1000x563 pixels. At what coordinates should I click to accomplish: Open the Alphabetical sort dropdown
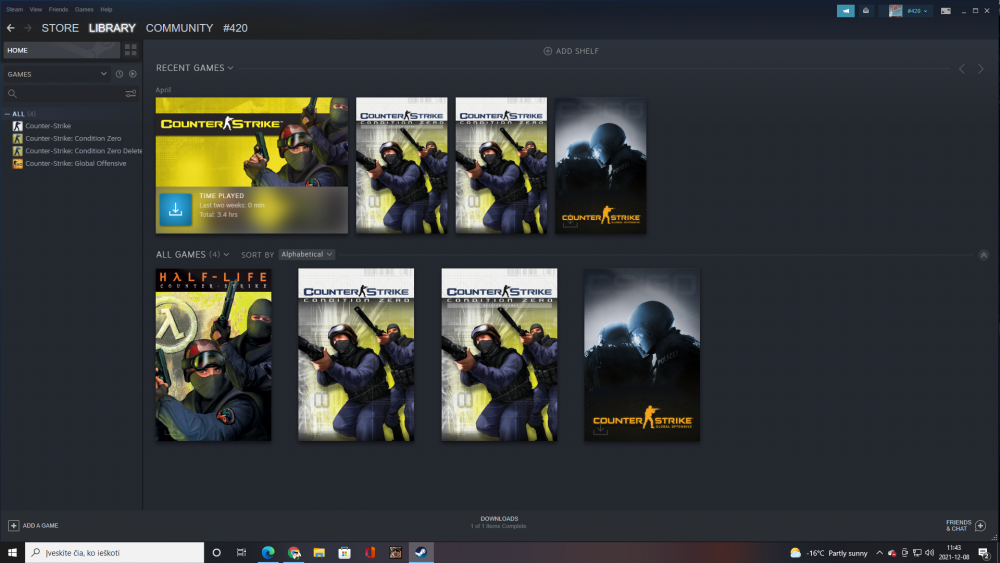click(x=307, y=254)
